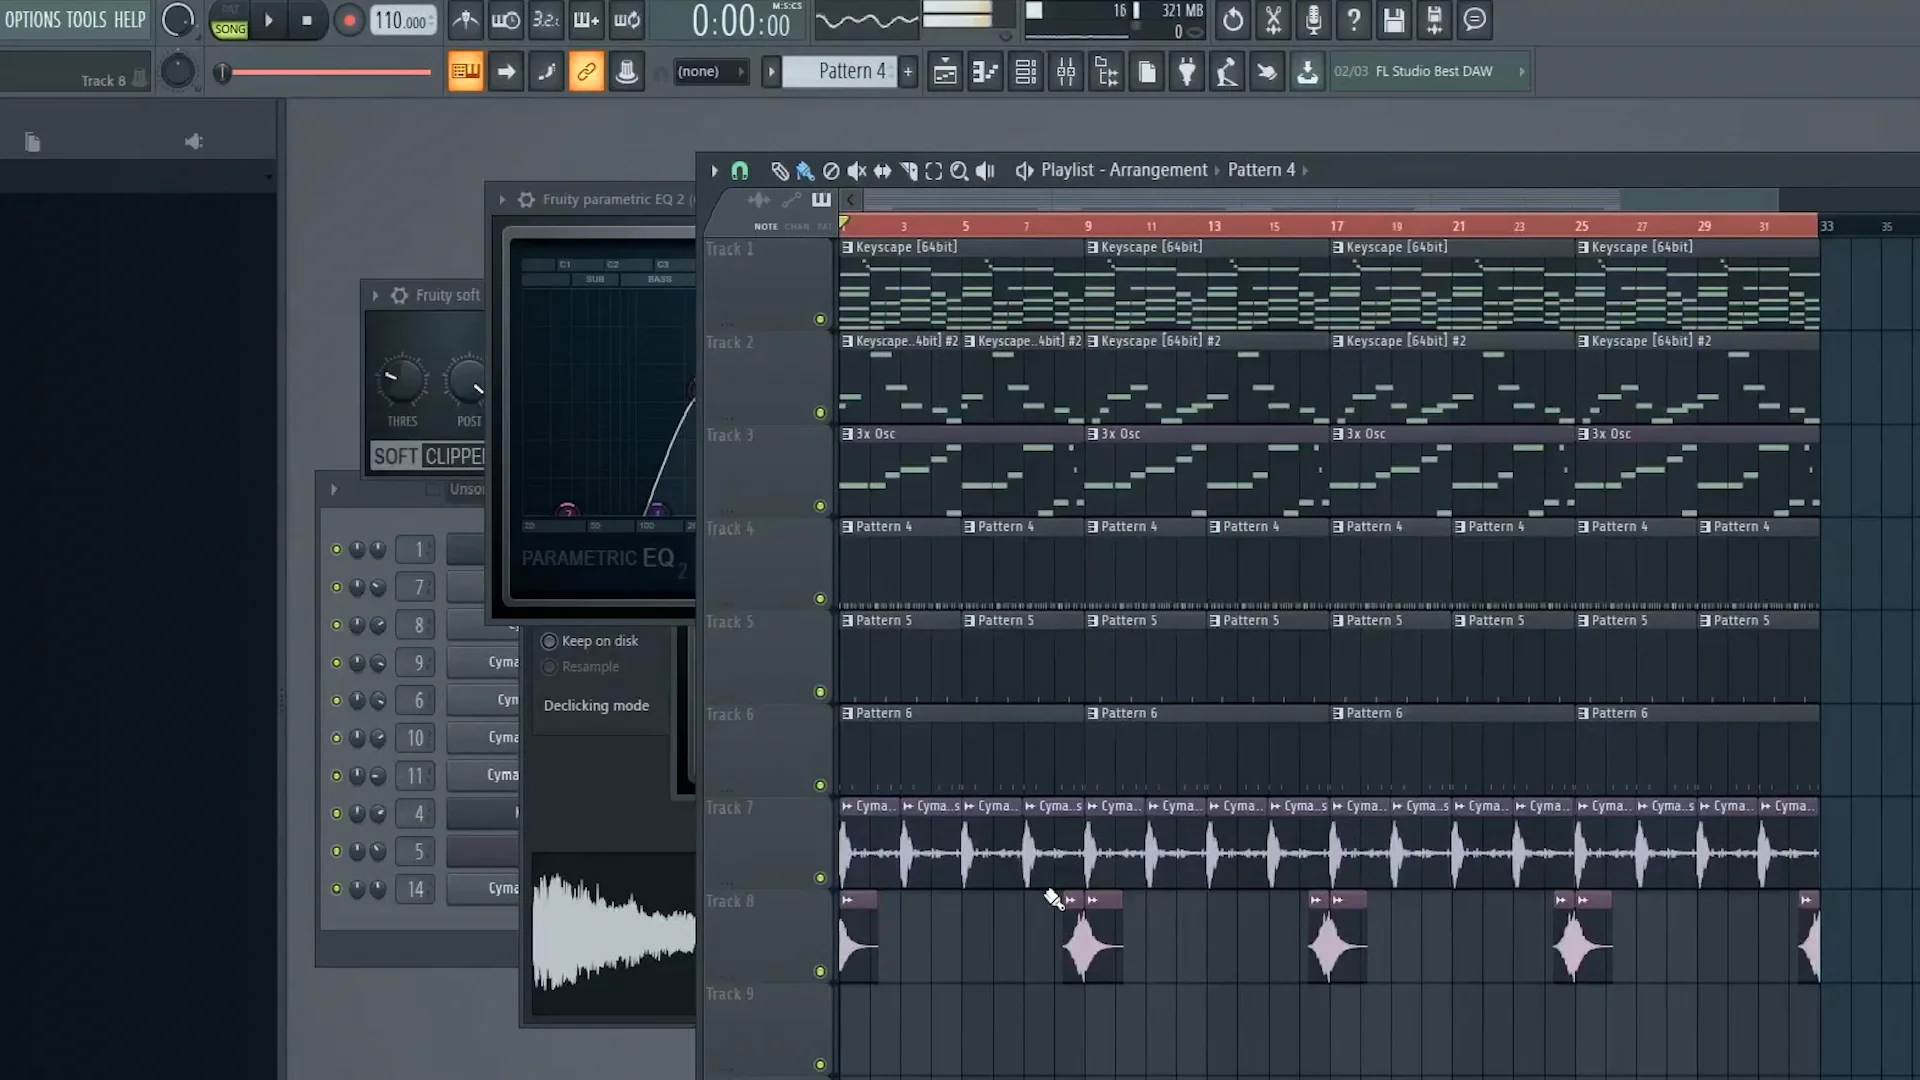Viewport: 1920px width, 1080px height.
Task: Click the save project floppy icon
Action: 1394,20
